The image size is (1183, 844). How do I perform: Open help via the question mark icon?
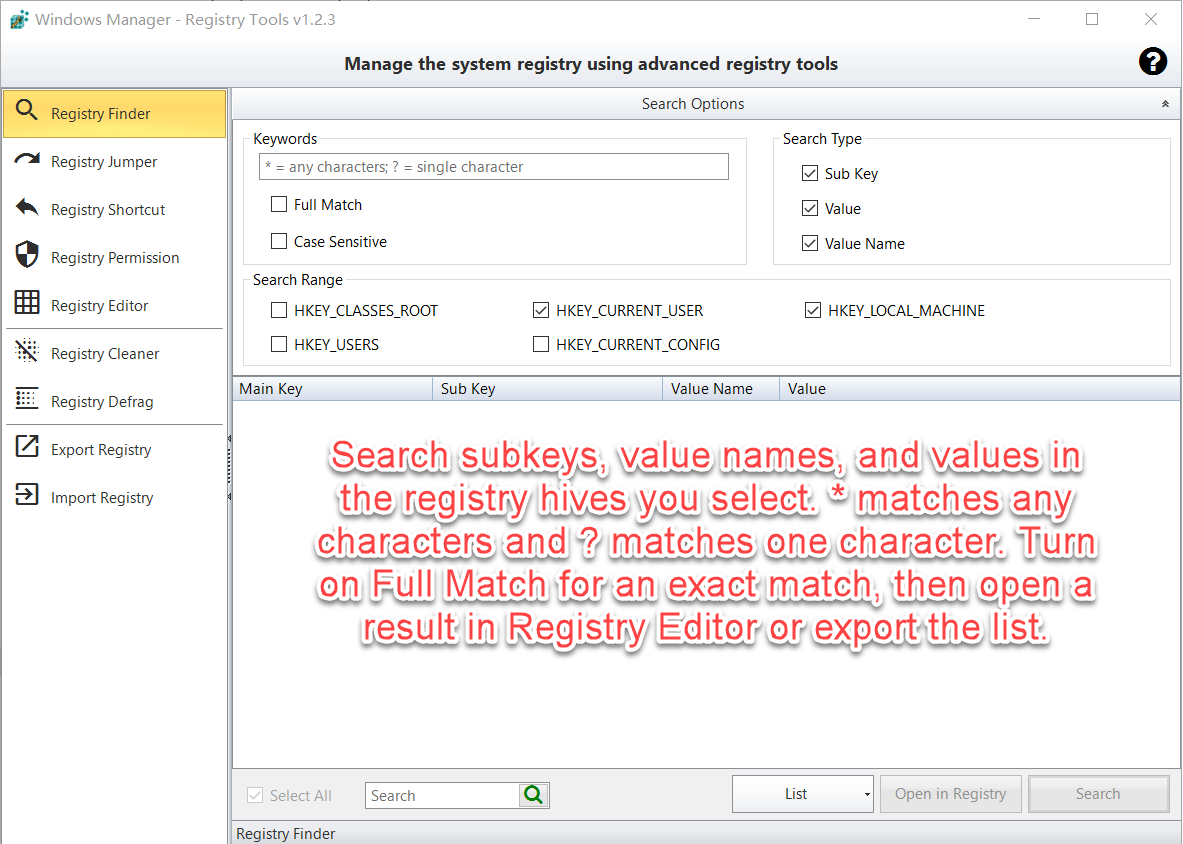[x=1153, y=61]
